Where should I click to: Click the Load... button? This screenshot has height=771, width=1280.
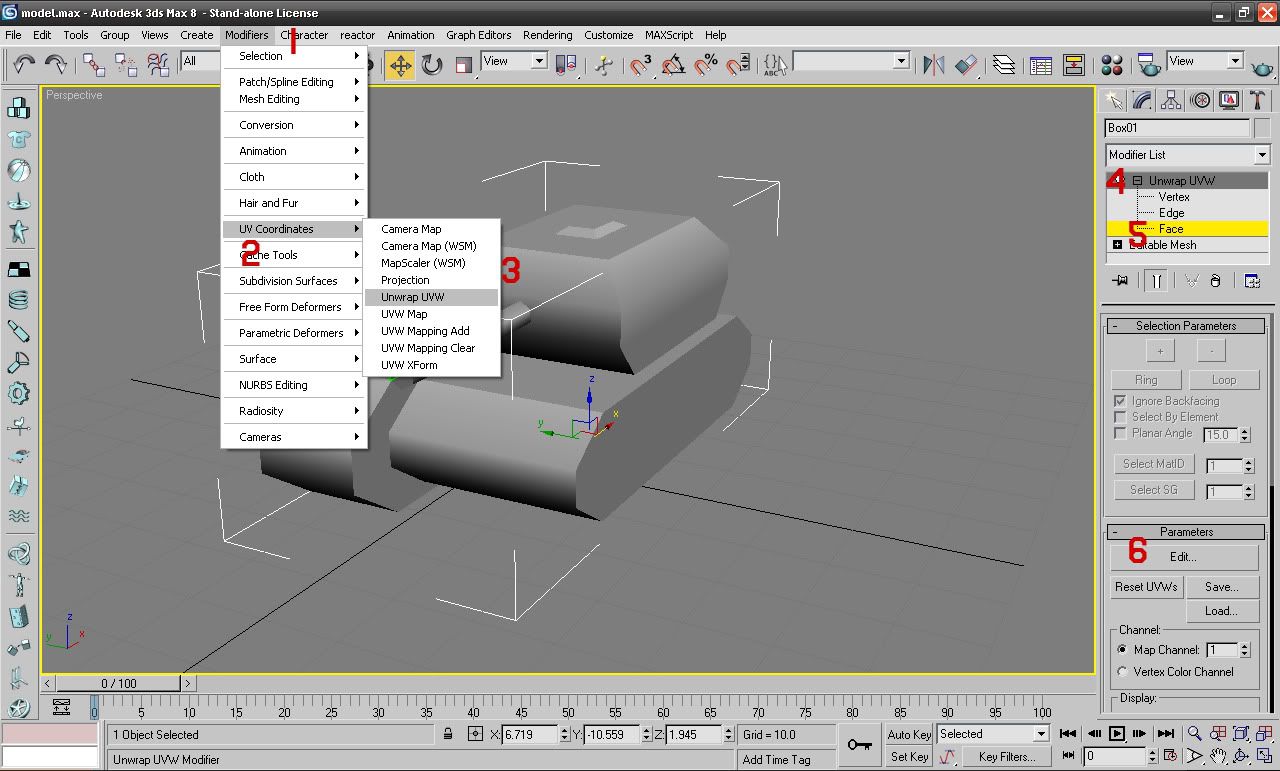coord(1222,611)
